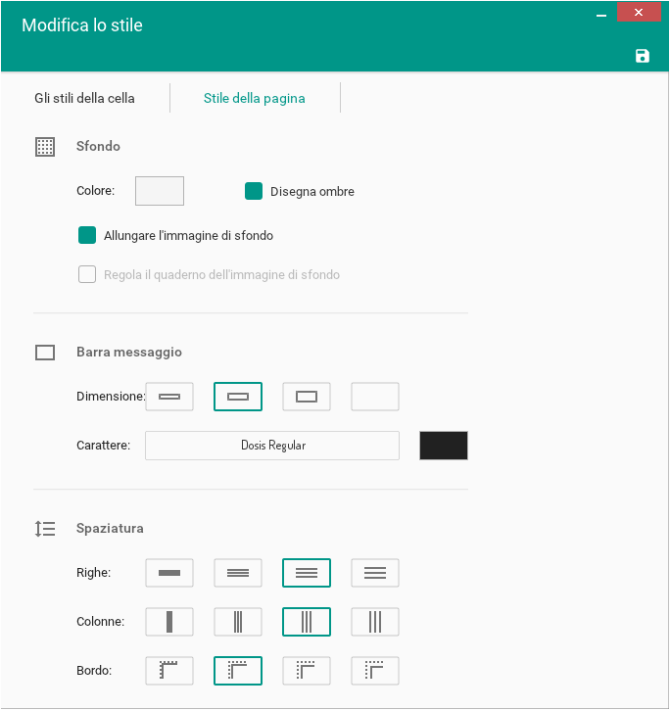
Task: Open the Dosis Regular font selector
Action: (272, 446)
